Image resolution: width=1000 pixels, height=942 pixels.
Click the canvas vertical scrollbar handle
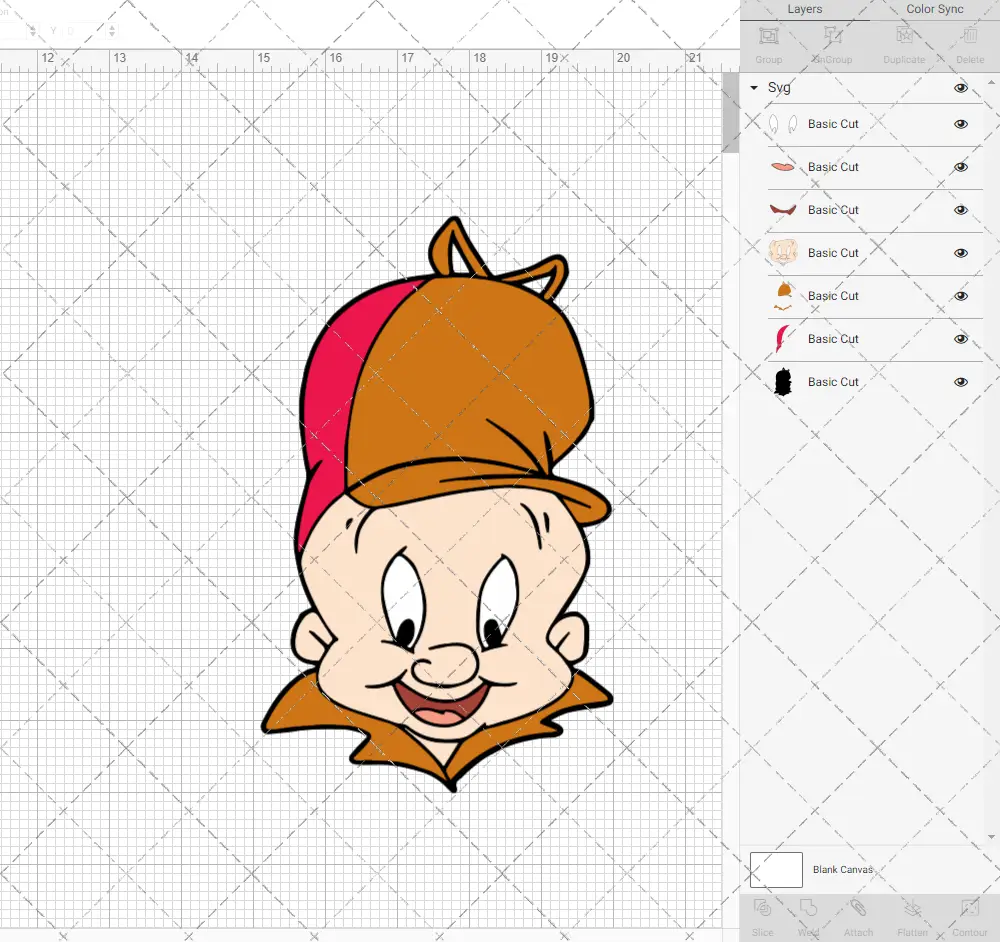[x=730, y=112]
